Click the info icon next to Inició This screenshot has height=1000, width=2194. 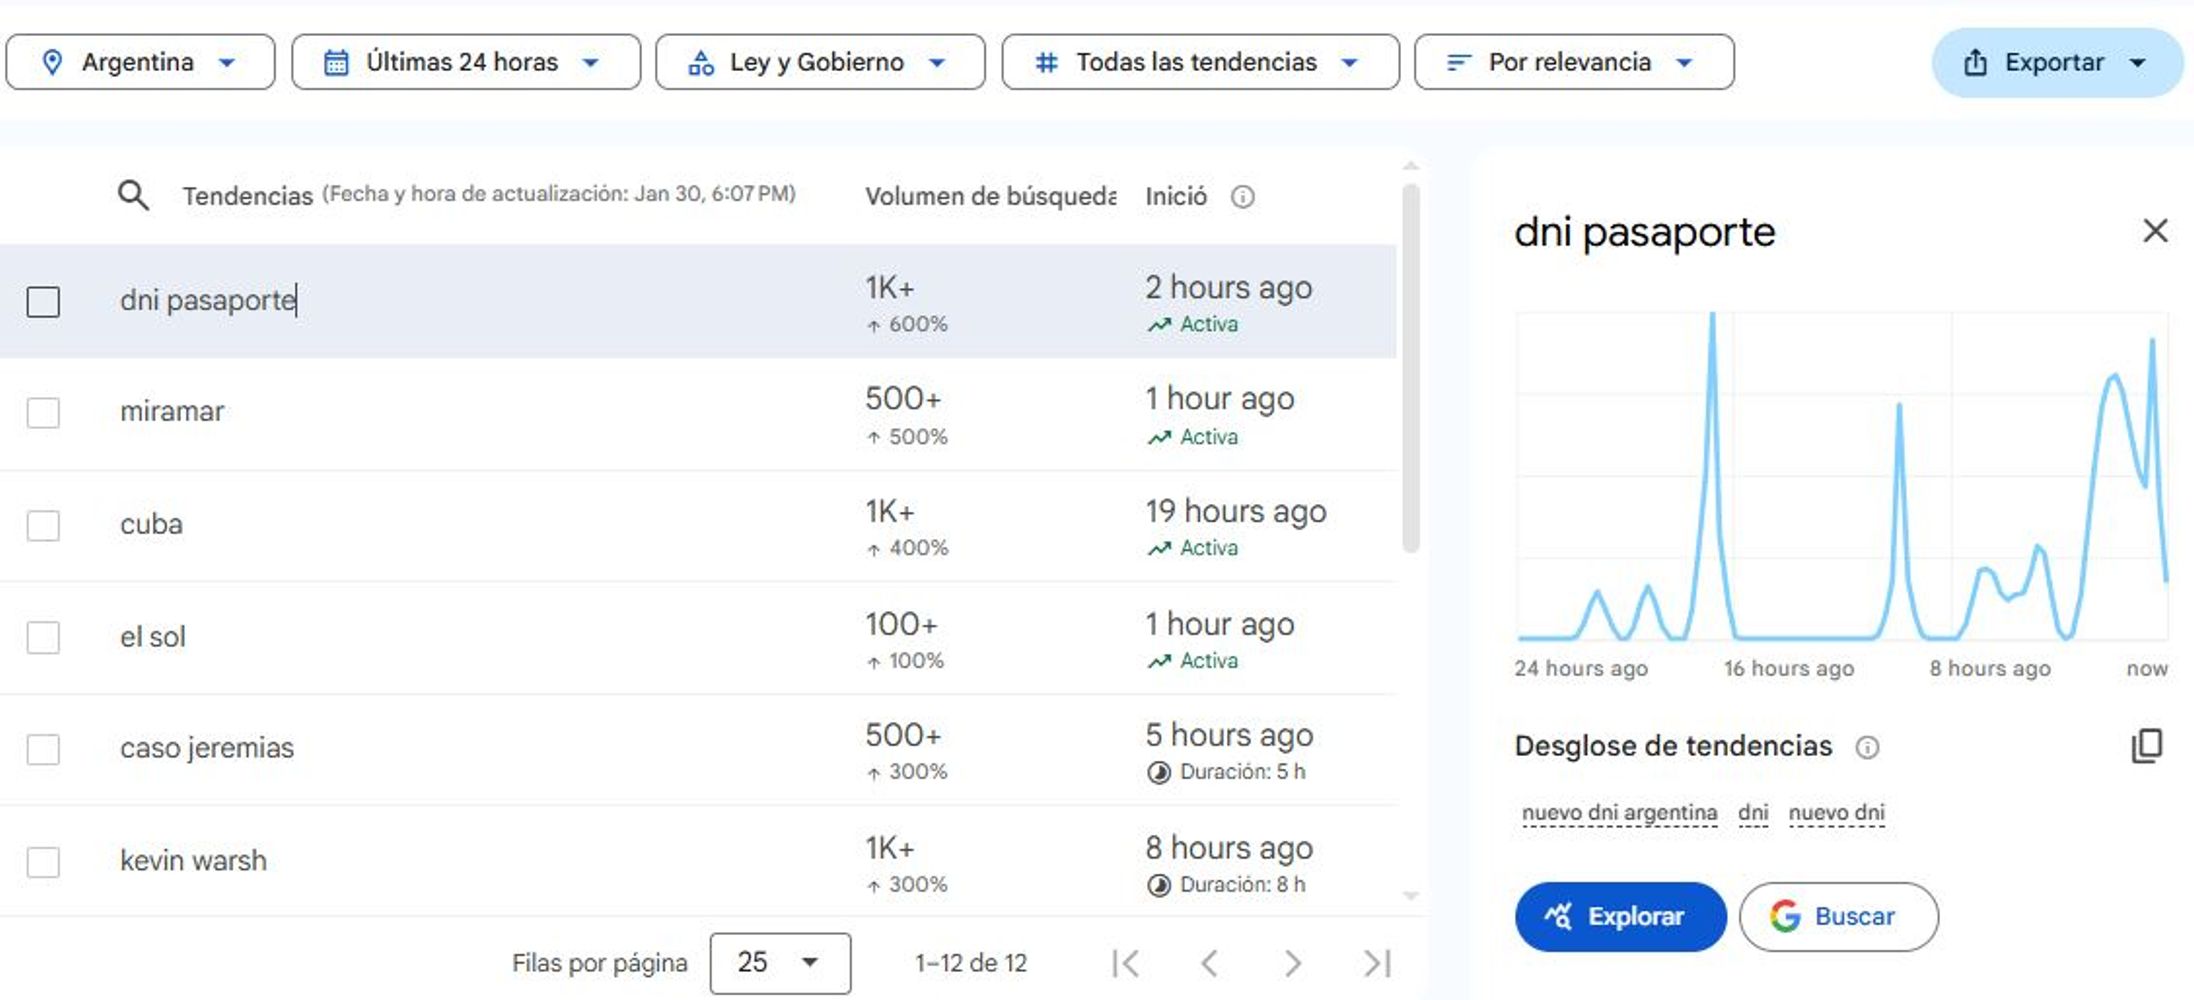point(1242,197)
